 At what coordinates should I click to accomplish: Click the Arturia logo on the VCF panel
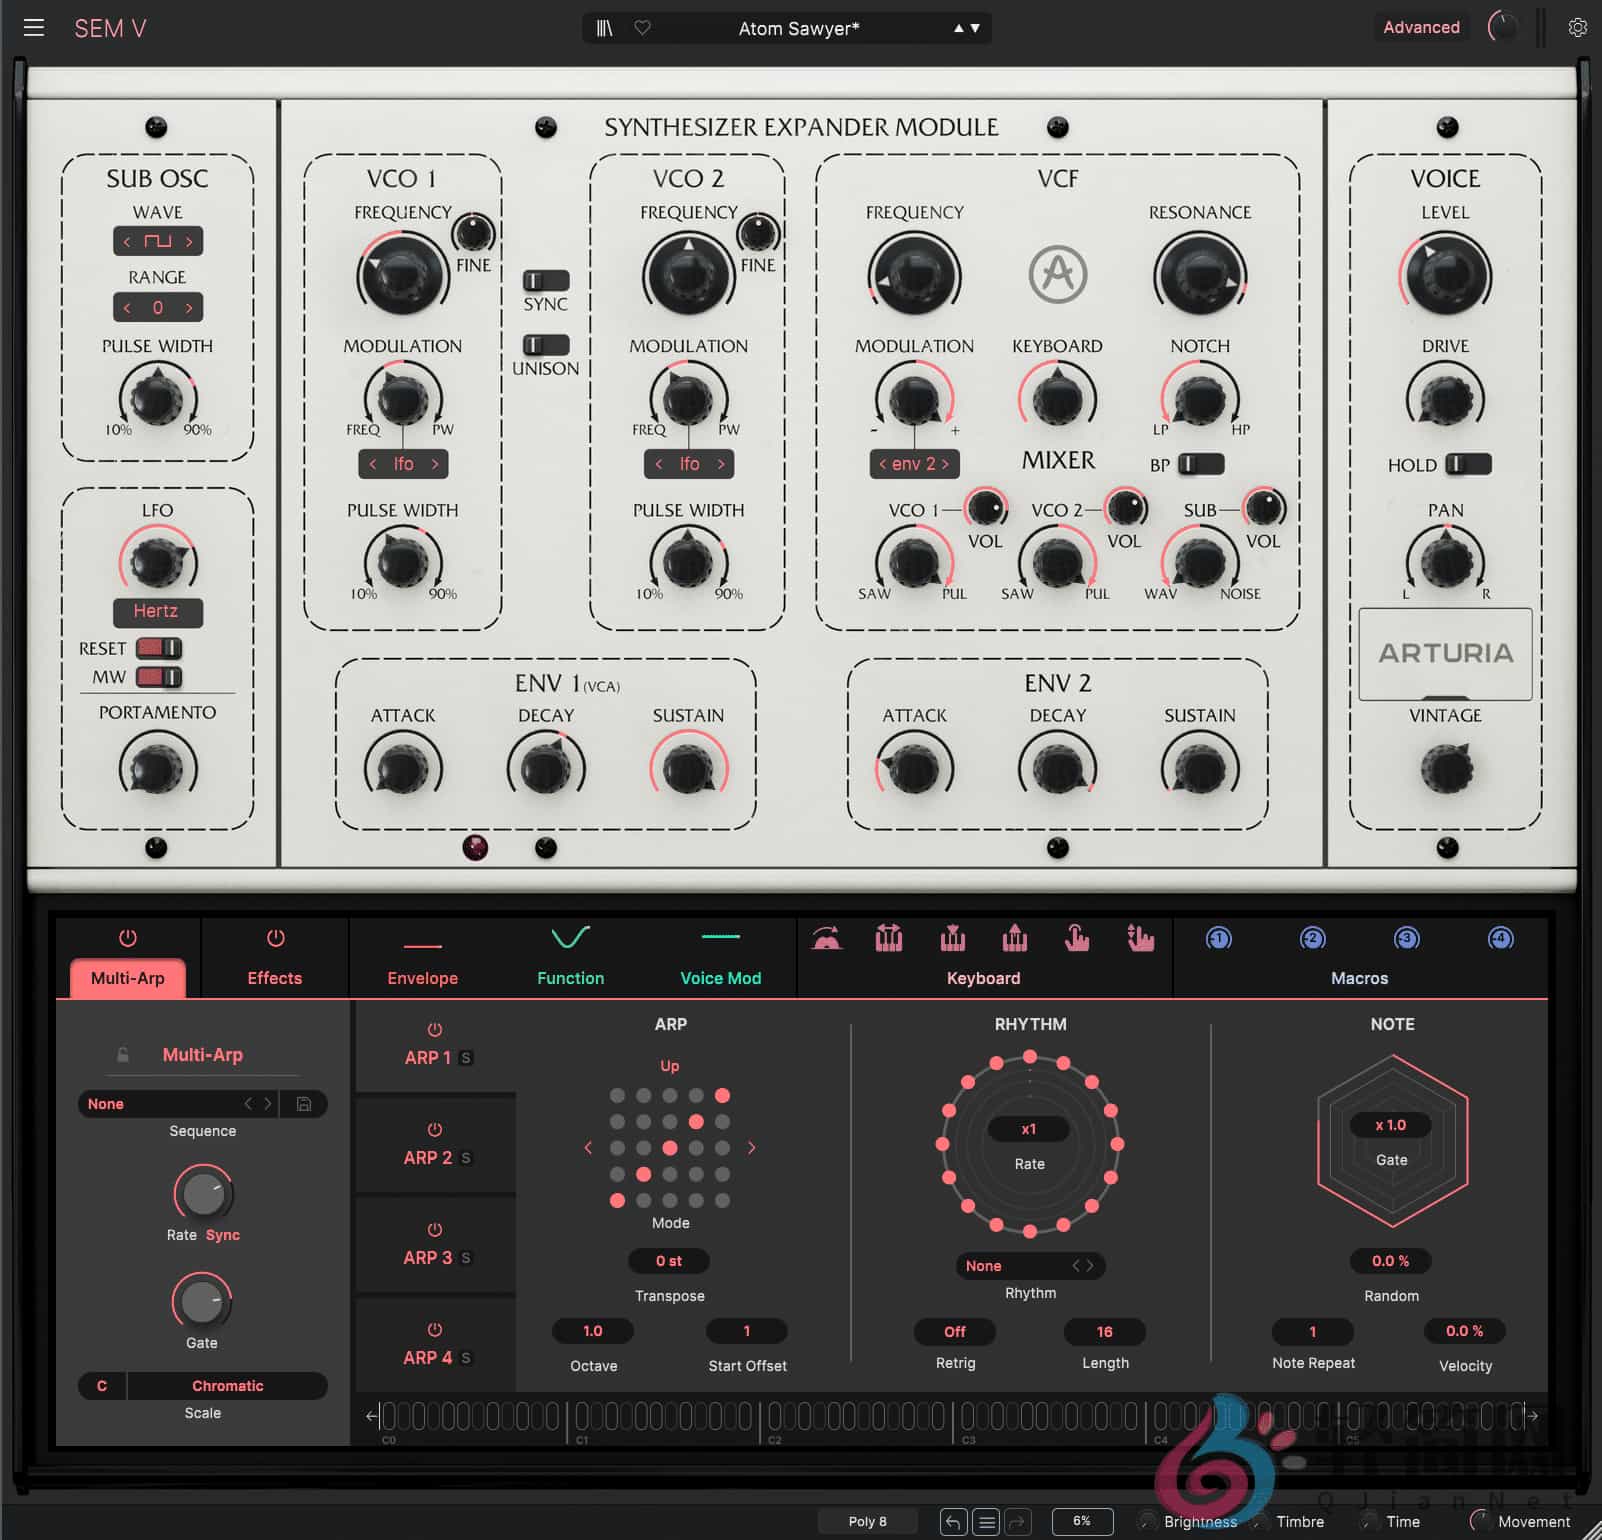1059,275
